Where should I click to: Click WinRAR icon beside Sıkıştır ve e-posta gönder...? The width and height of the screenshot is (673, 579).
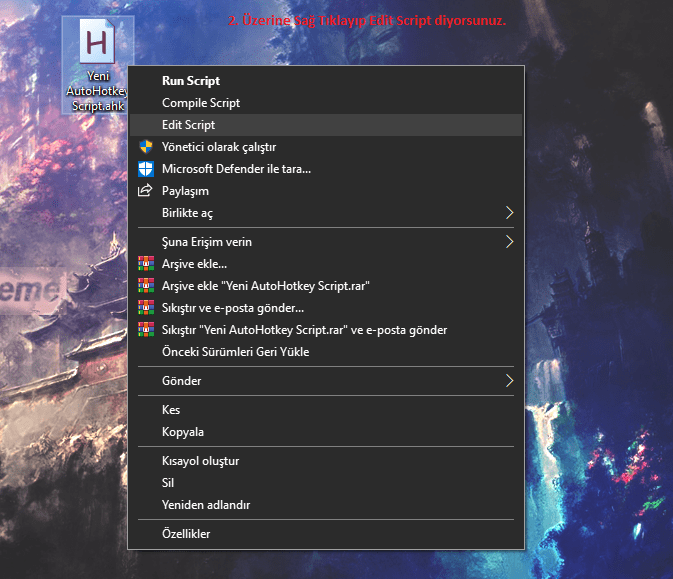(x=146, y=307)
